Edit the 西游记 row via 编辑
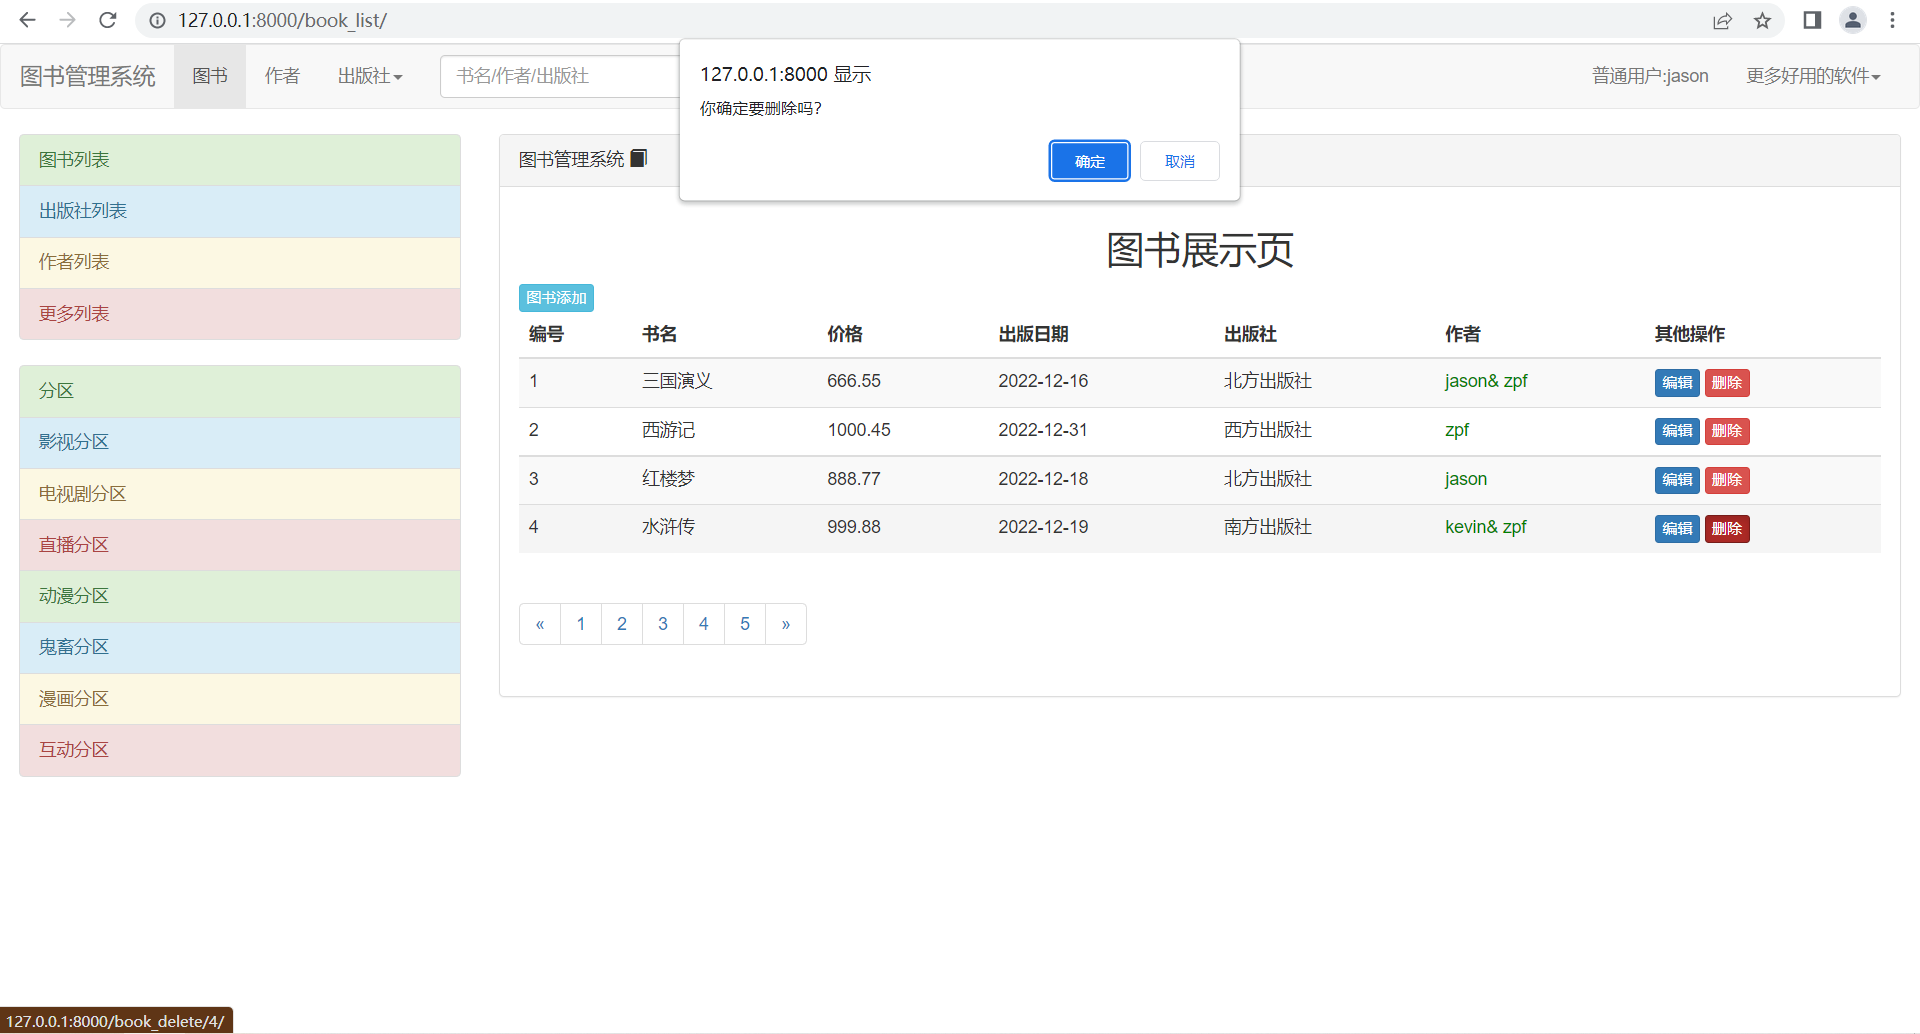1920x1034 pixels. point(1677,431)
